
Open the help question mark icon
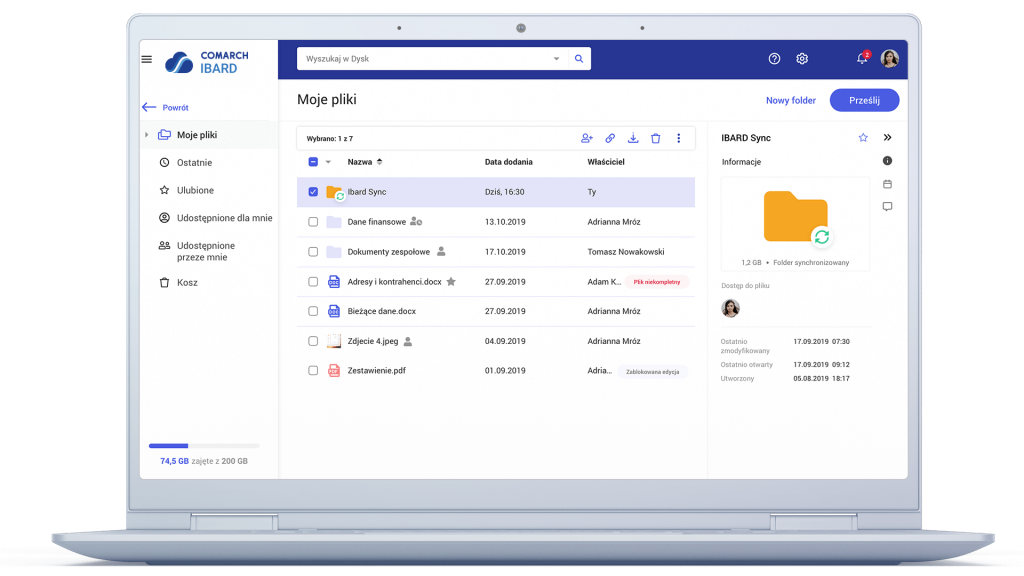click(774, 59)
